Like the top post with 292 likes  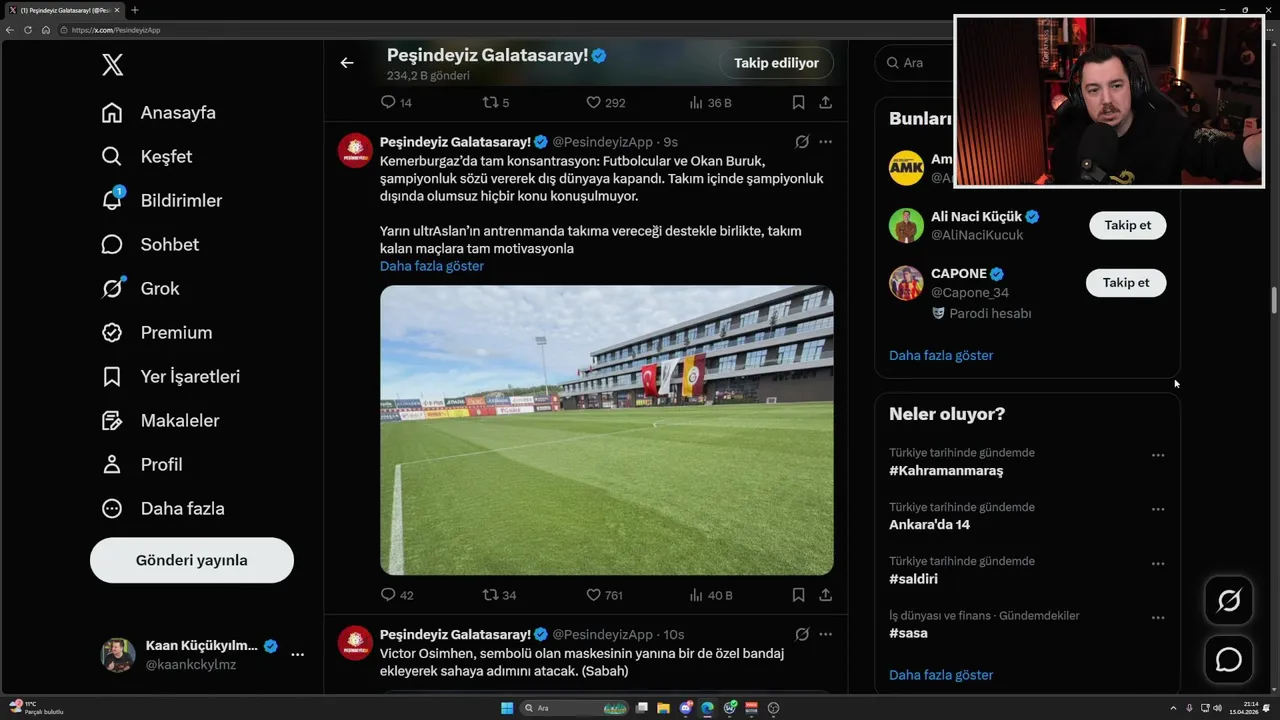(x=606, y=103)
